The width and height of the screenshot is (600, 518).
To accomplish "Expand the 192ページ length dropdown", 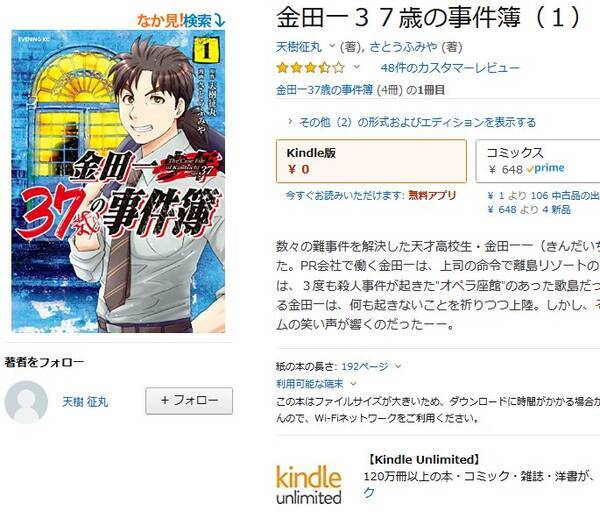I will (398, 366).
